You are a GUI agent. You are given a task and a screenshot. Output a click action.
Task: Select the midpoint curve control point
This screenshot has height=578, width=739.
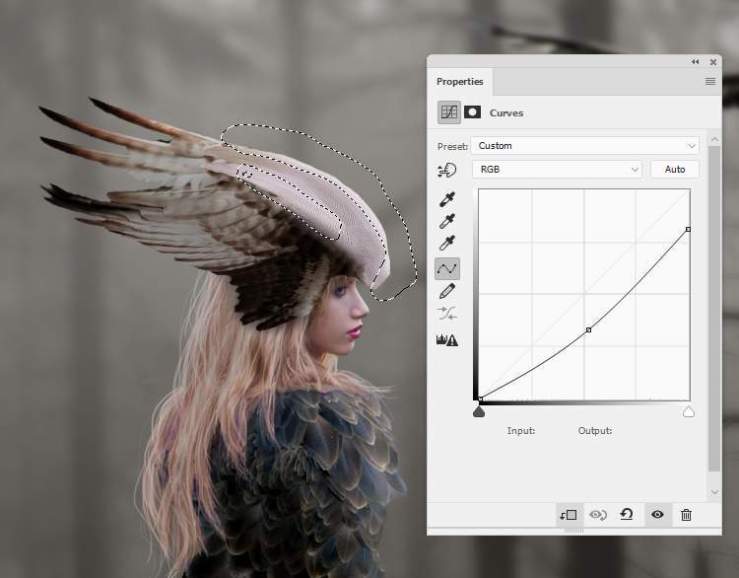(588, 330)
